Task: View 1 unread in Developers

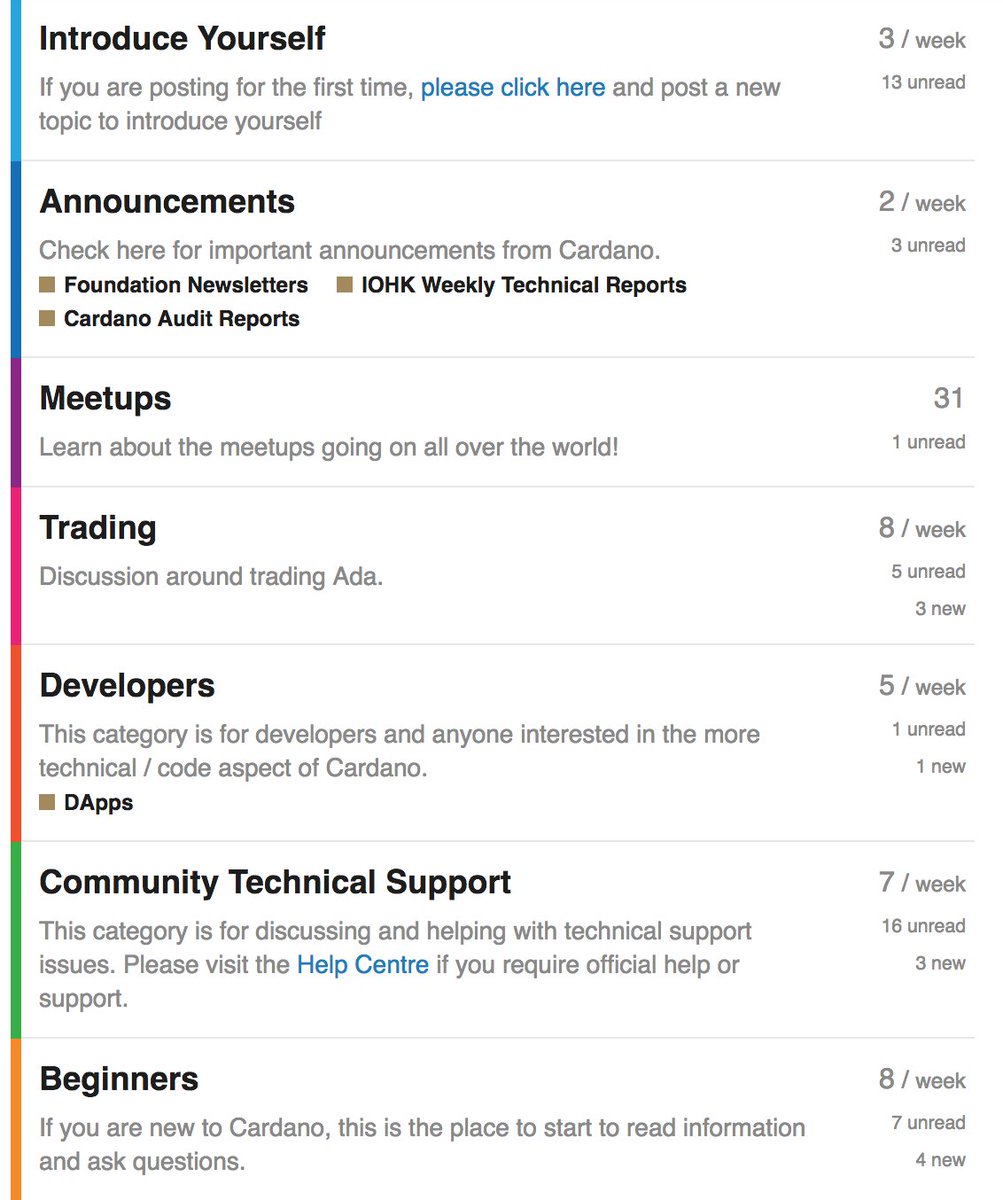Action: point(929,729)
